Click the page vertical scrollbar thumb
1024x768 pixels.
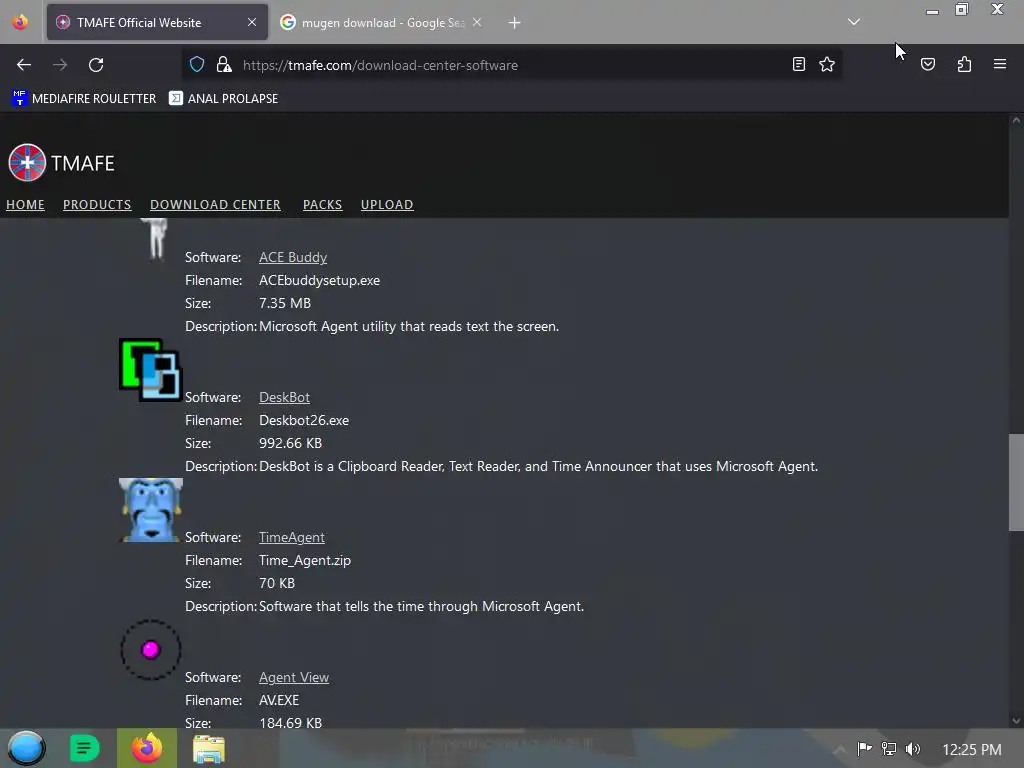pos(1016,482)
